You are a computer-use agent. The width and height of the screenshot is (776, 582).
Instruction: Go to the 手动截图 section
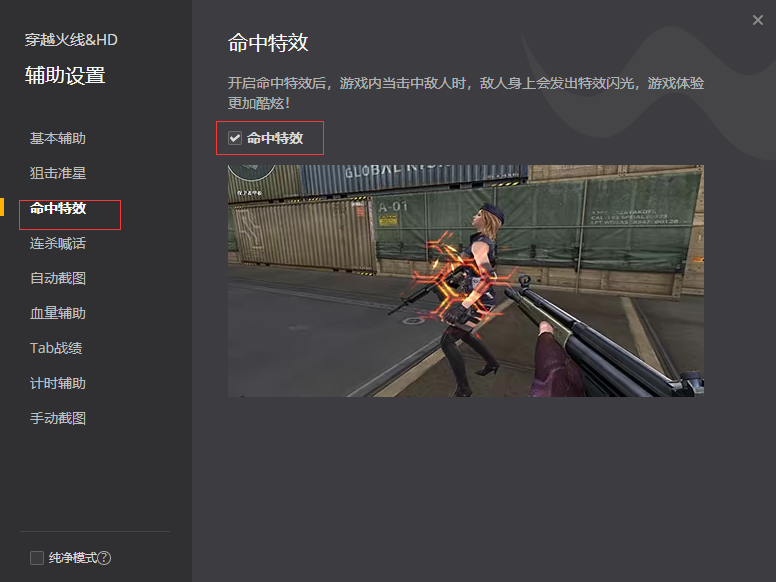tap(58, 418)
